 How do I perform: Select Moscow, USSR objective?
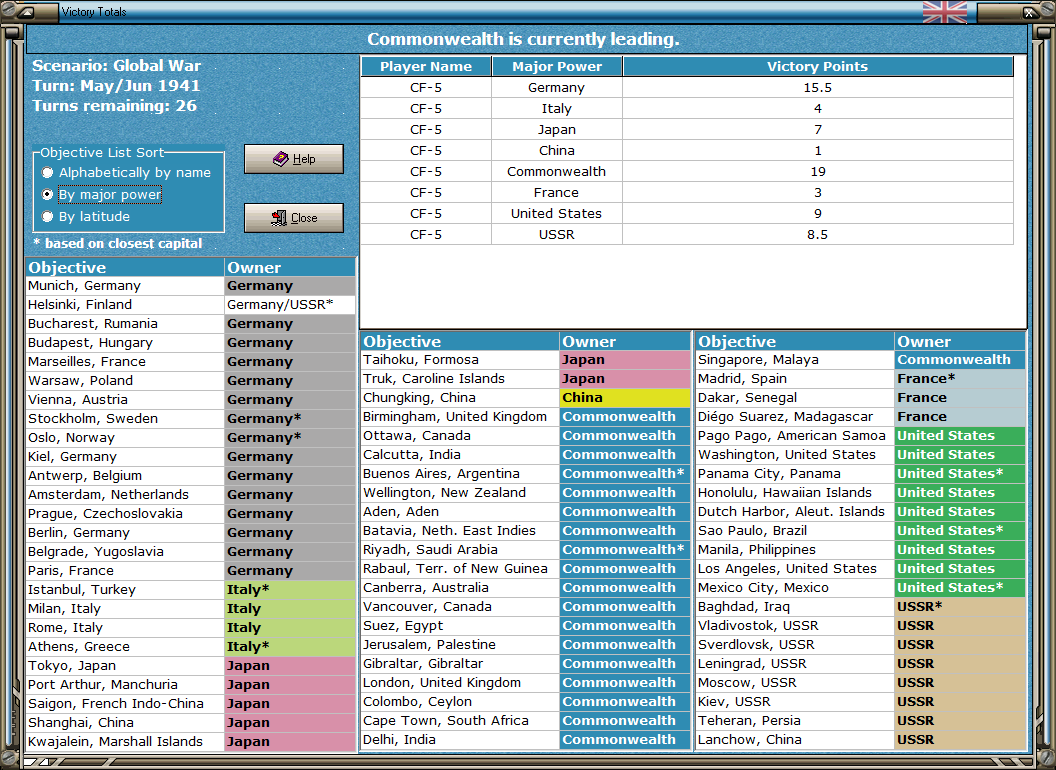(x=795, y=682)
